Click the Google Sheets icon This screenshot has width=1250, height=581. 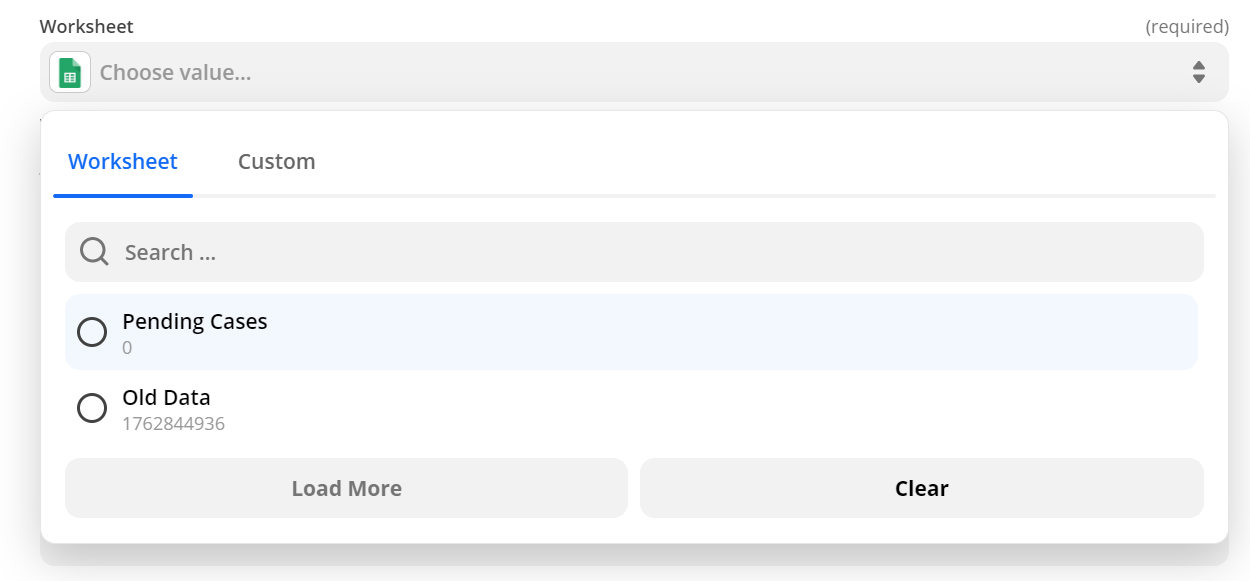click(70, 72)
